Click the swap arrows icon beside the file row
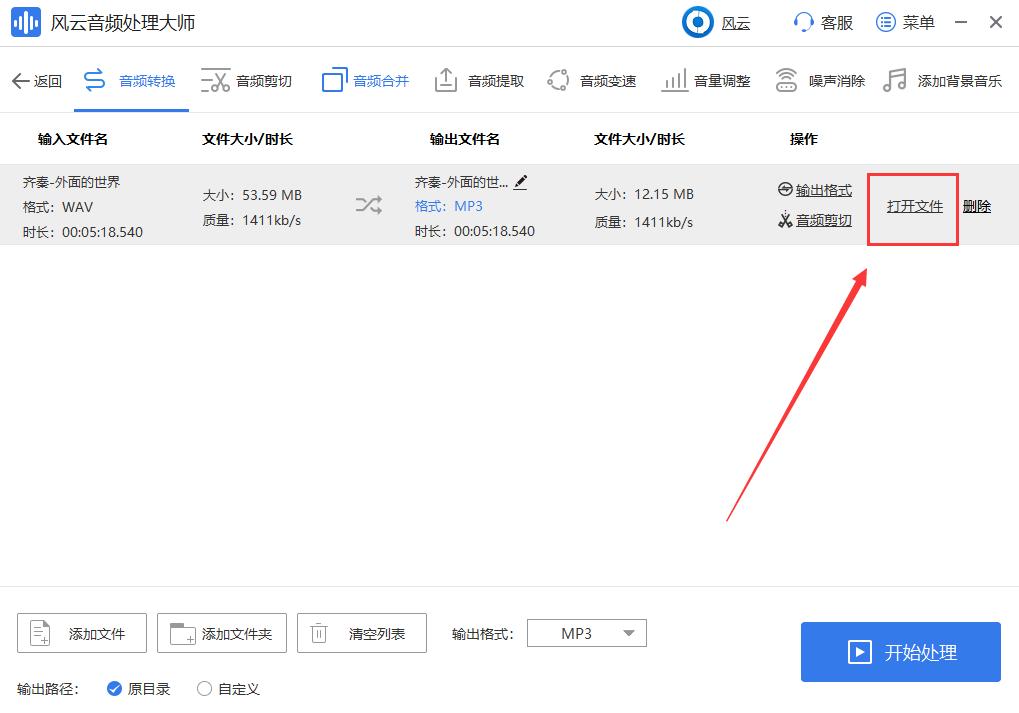Screen dimensions: 1019x713 coord(368,203)
